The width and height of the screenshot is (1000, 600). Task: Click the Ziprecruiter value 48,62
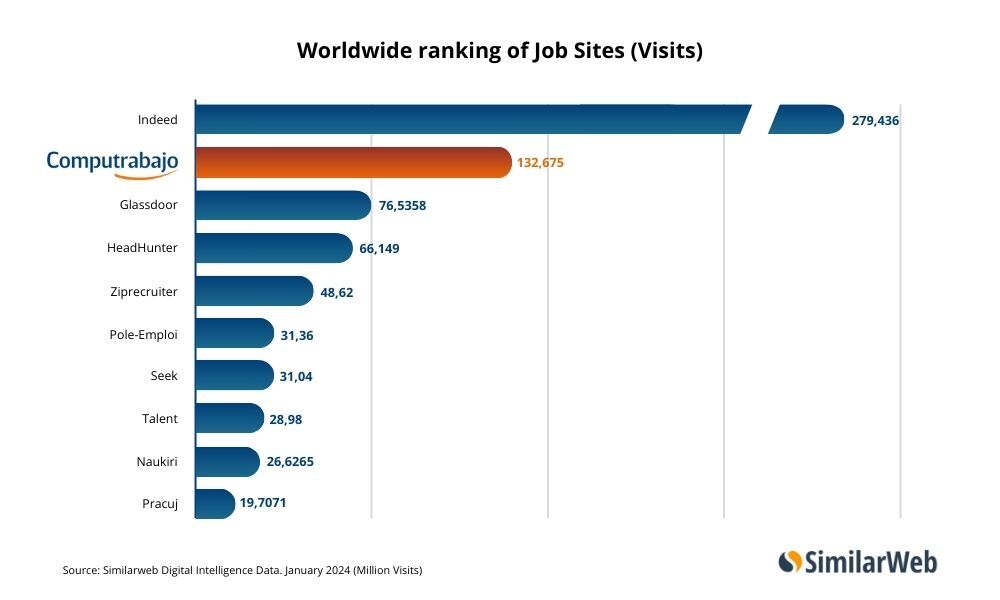coord(337,293)
